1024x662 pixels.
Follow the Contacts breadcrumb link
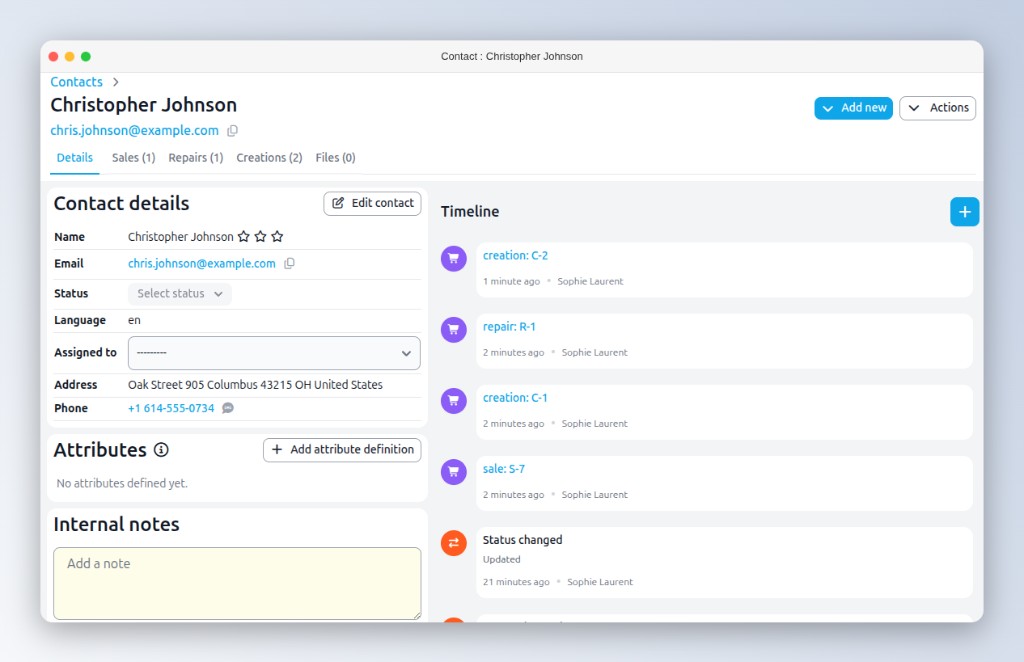tap(77, 82)
